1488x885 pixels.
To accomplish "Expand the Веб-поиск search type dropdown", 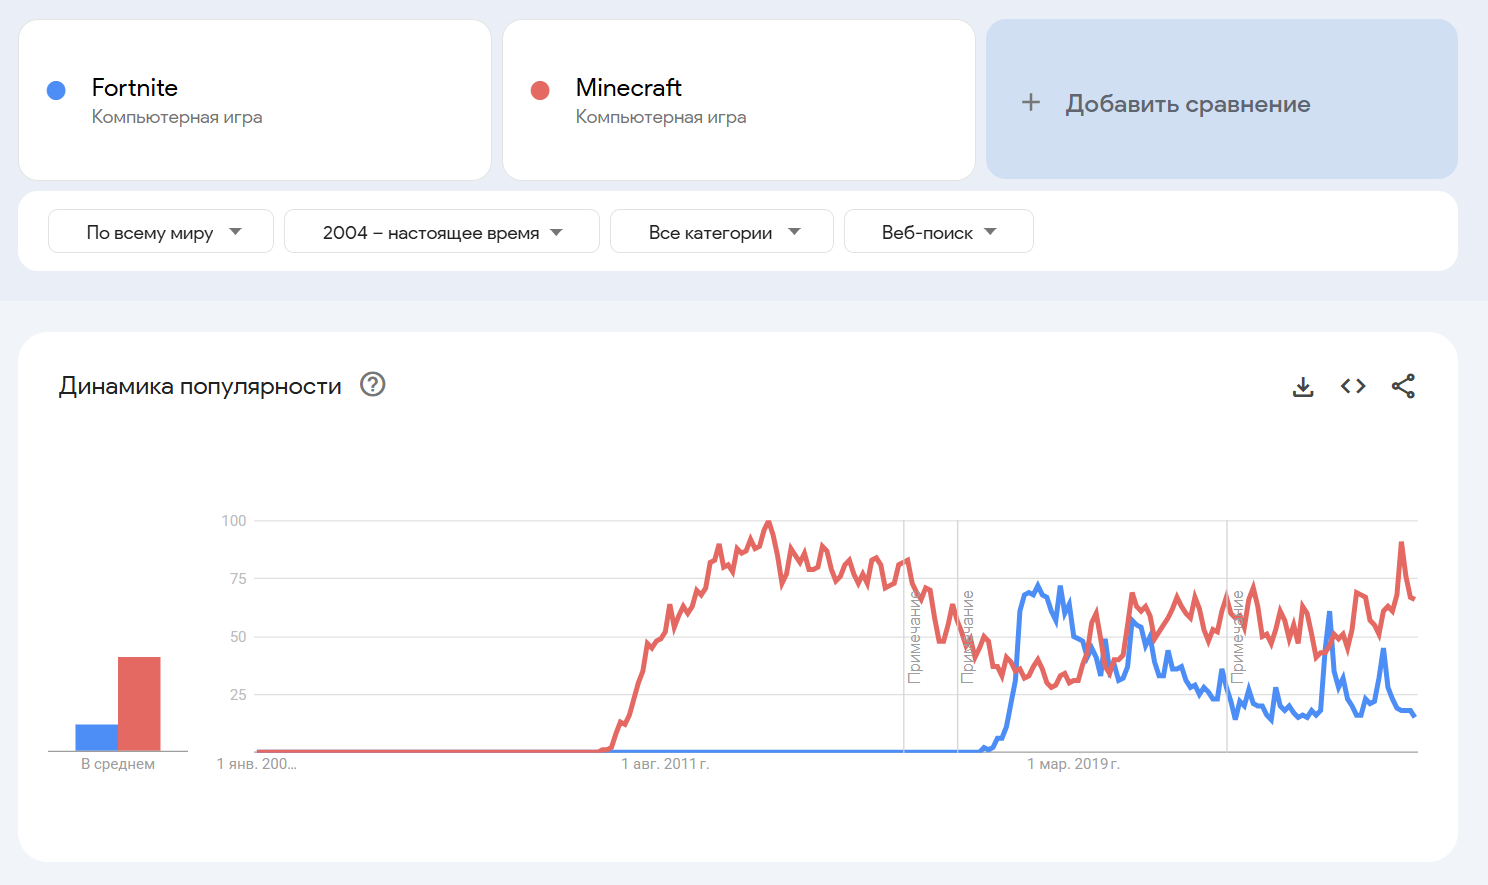I will (x=938, y=232).
